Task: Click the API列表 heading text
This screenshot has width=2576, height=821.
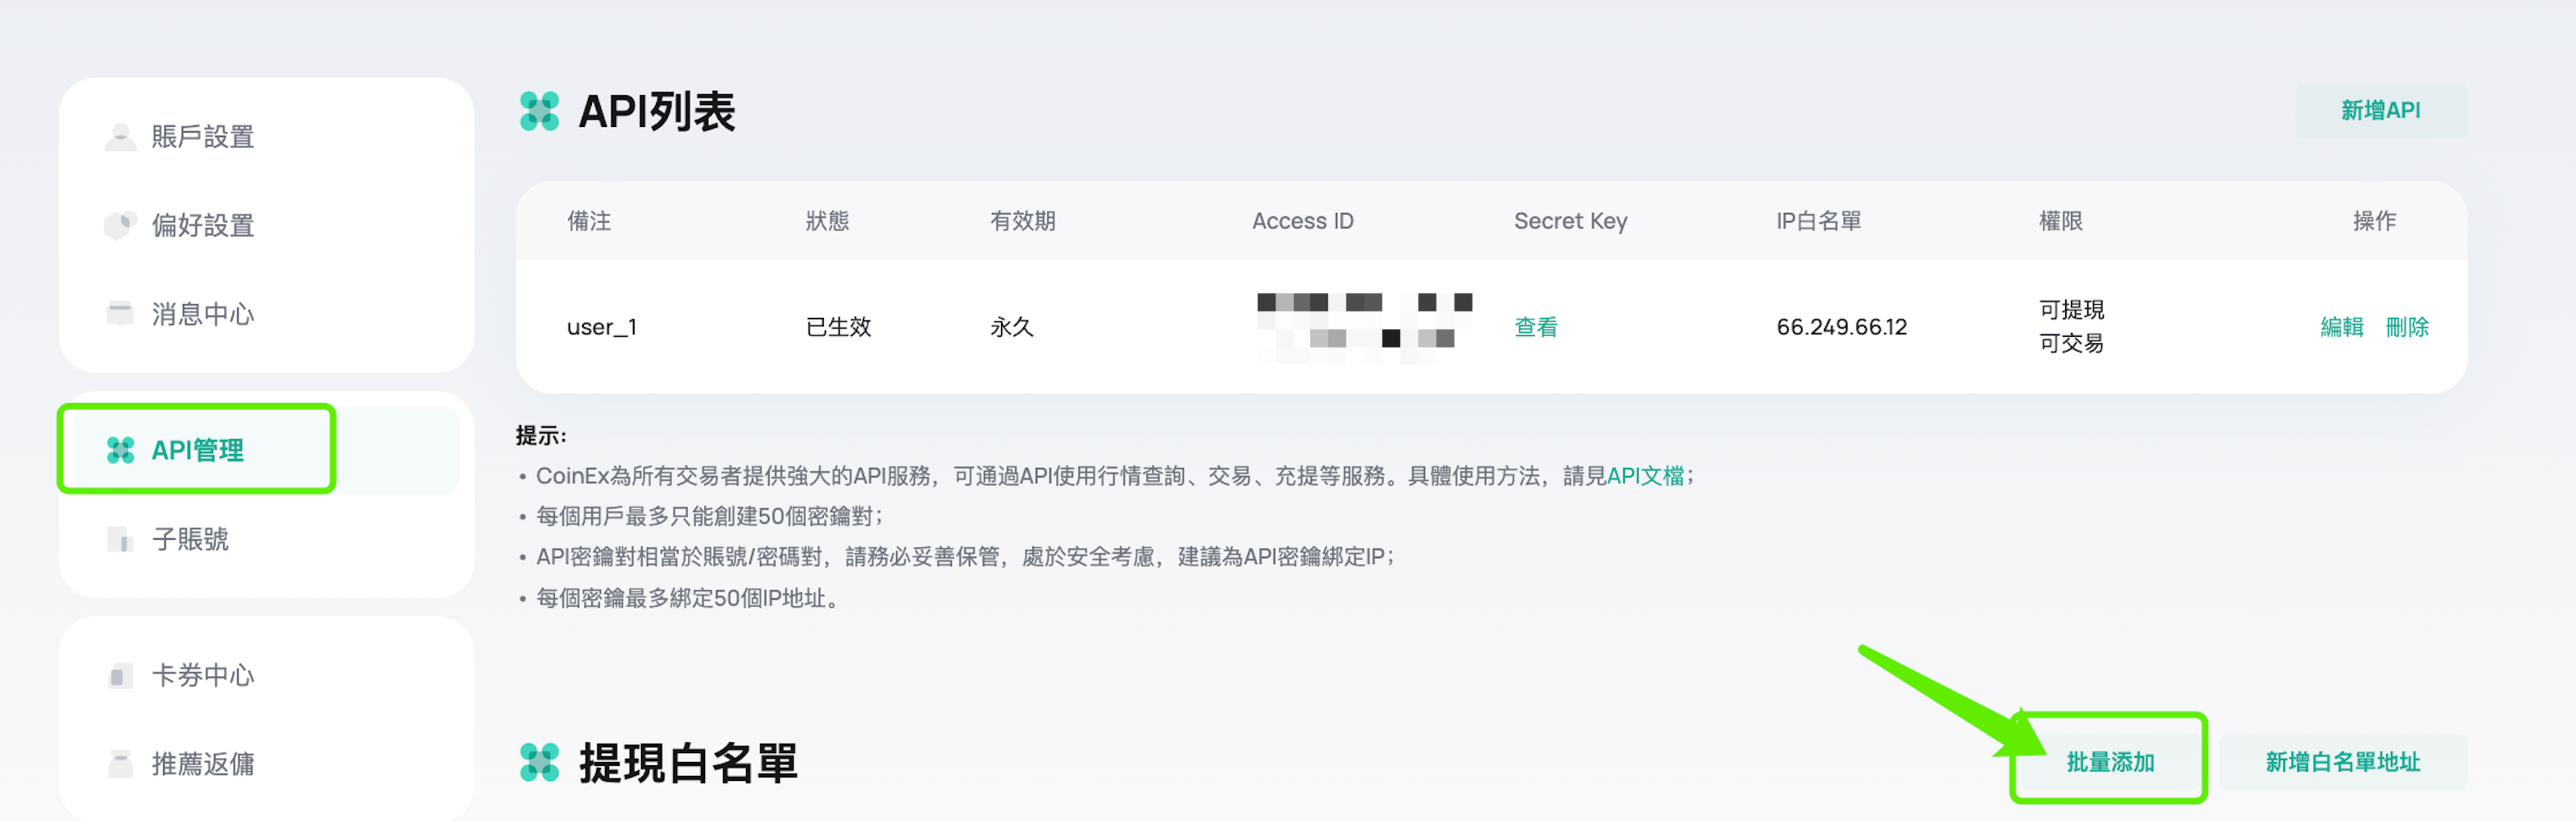Action: click(657, 111)
